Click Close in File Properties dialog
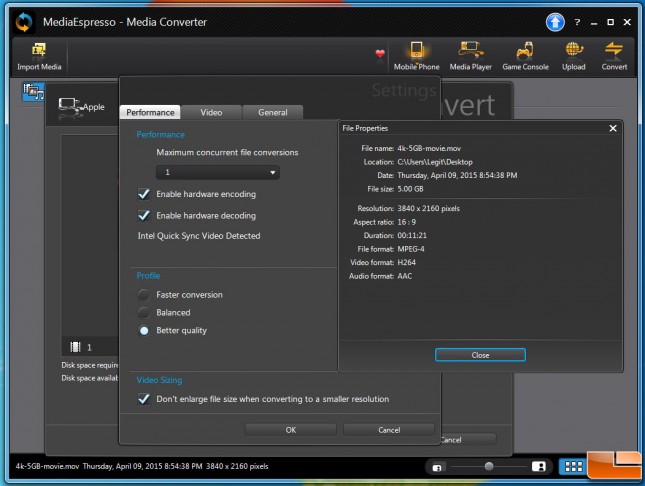Image resolution: width=645 pixels, height=486 pixels. point(480,355)
